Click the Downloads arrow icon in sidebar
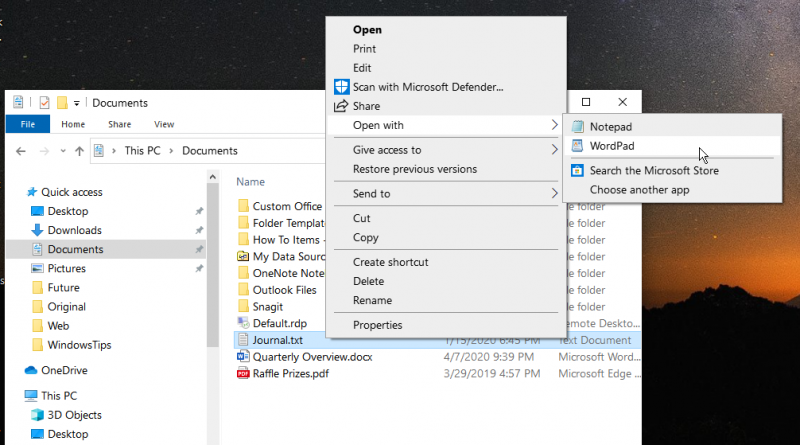The height and width of the screenshot is (445, 800). click(37, 230)
